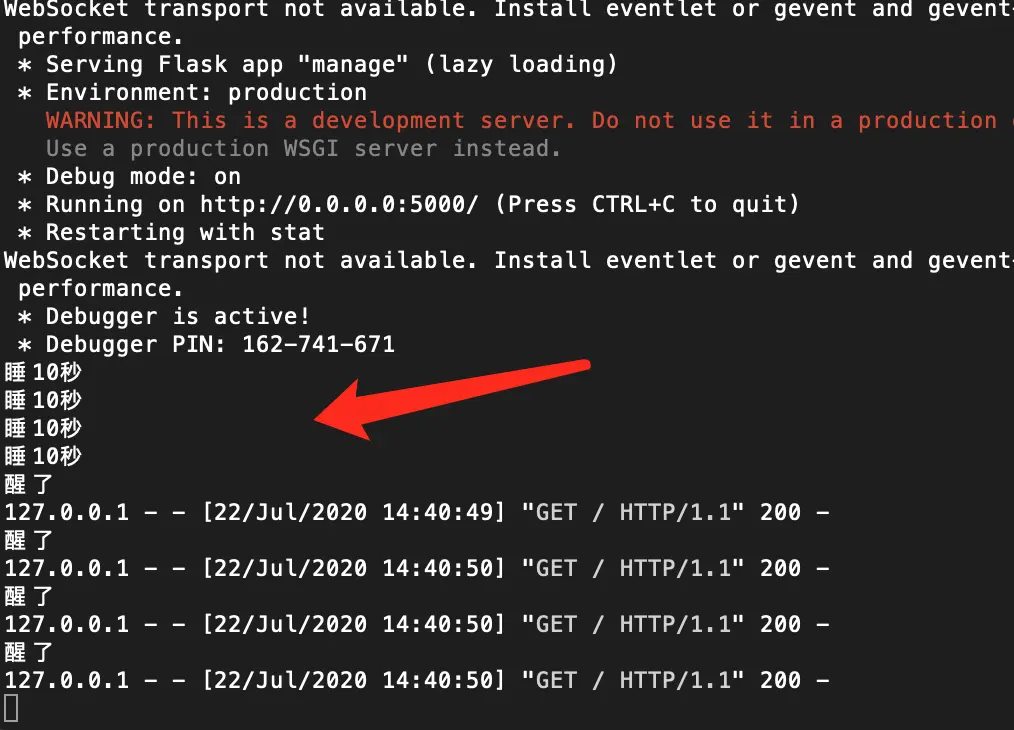Image resolution: width=1014 pixels, height=730 pixels.
Task: Click the terminal cursor block at the bottom
Action: (11, 708)
